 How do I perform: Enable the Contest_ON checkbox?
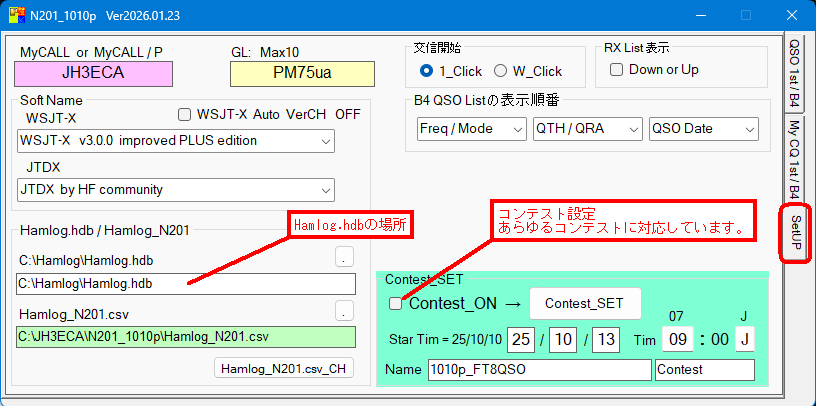pos(396,303)
